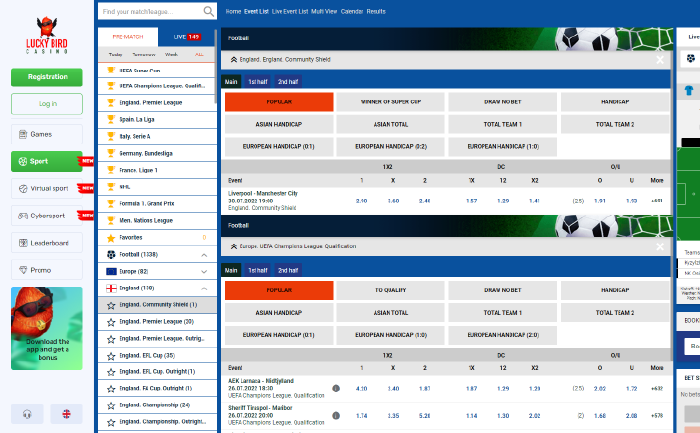
Task: Favorite England. FA Cup. Outright with star
Action: tap(111, 389)
